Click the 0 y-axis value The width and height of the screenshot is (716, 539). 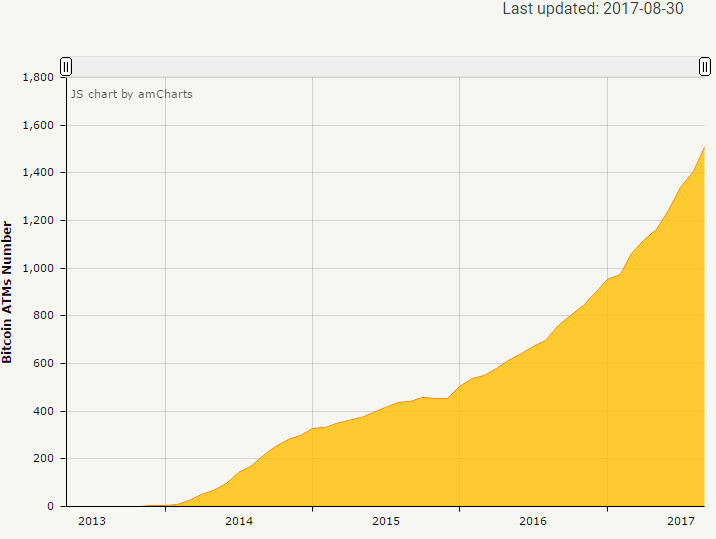50,506
